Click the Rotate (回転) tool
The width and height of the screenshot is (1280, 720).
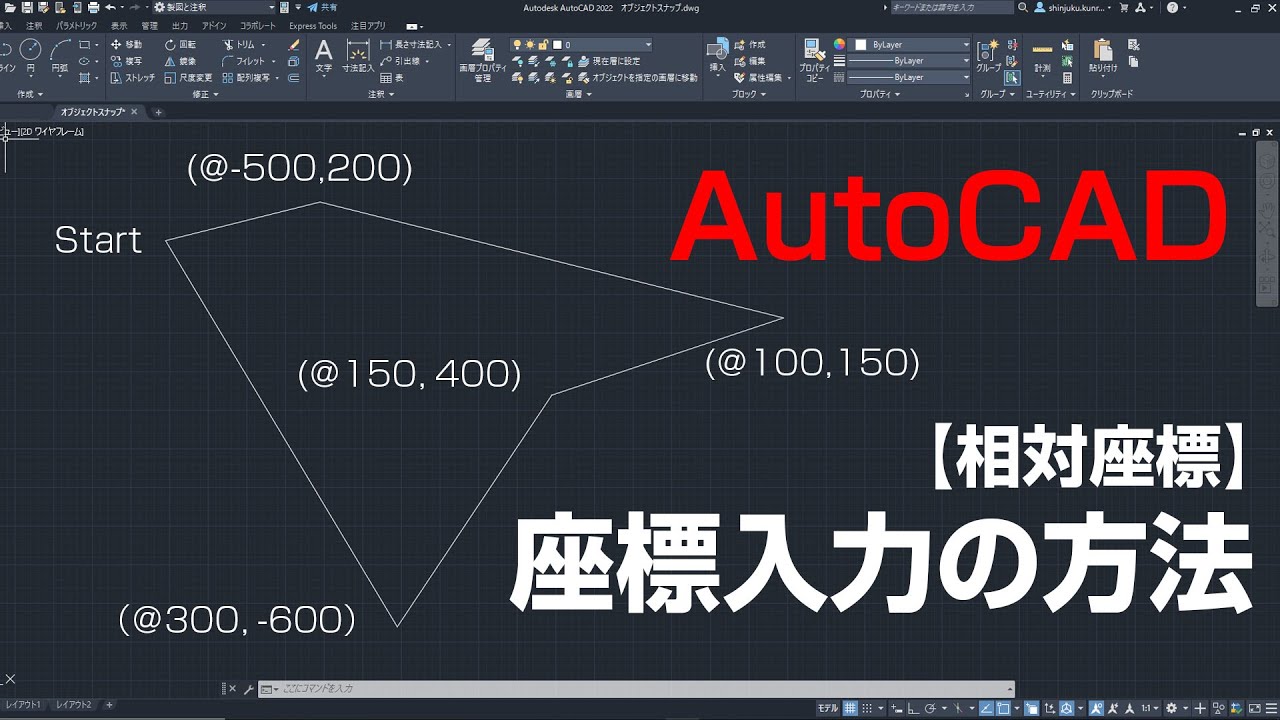point(180,45)
